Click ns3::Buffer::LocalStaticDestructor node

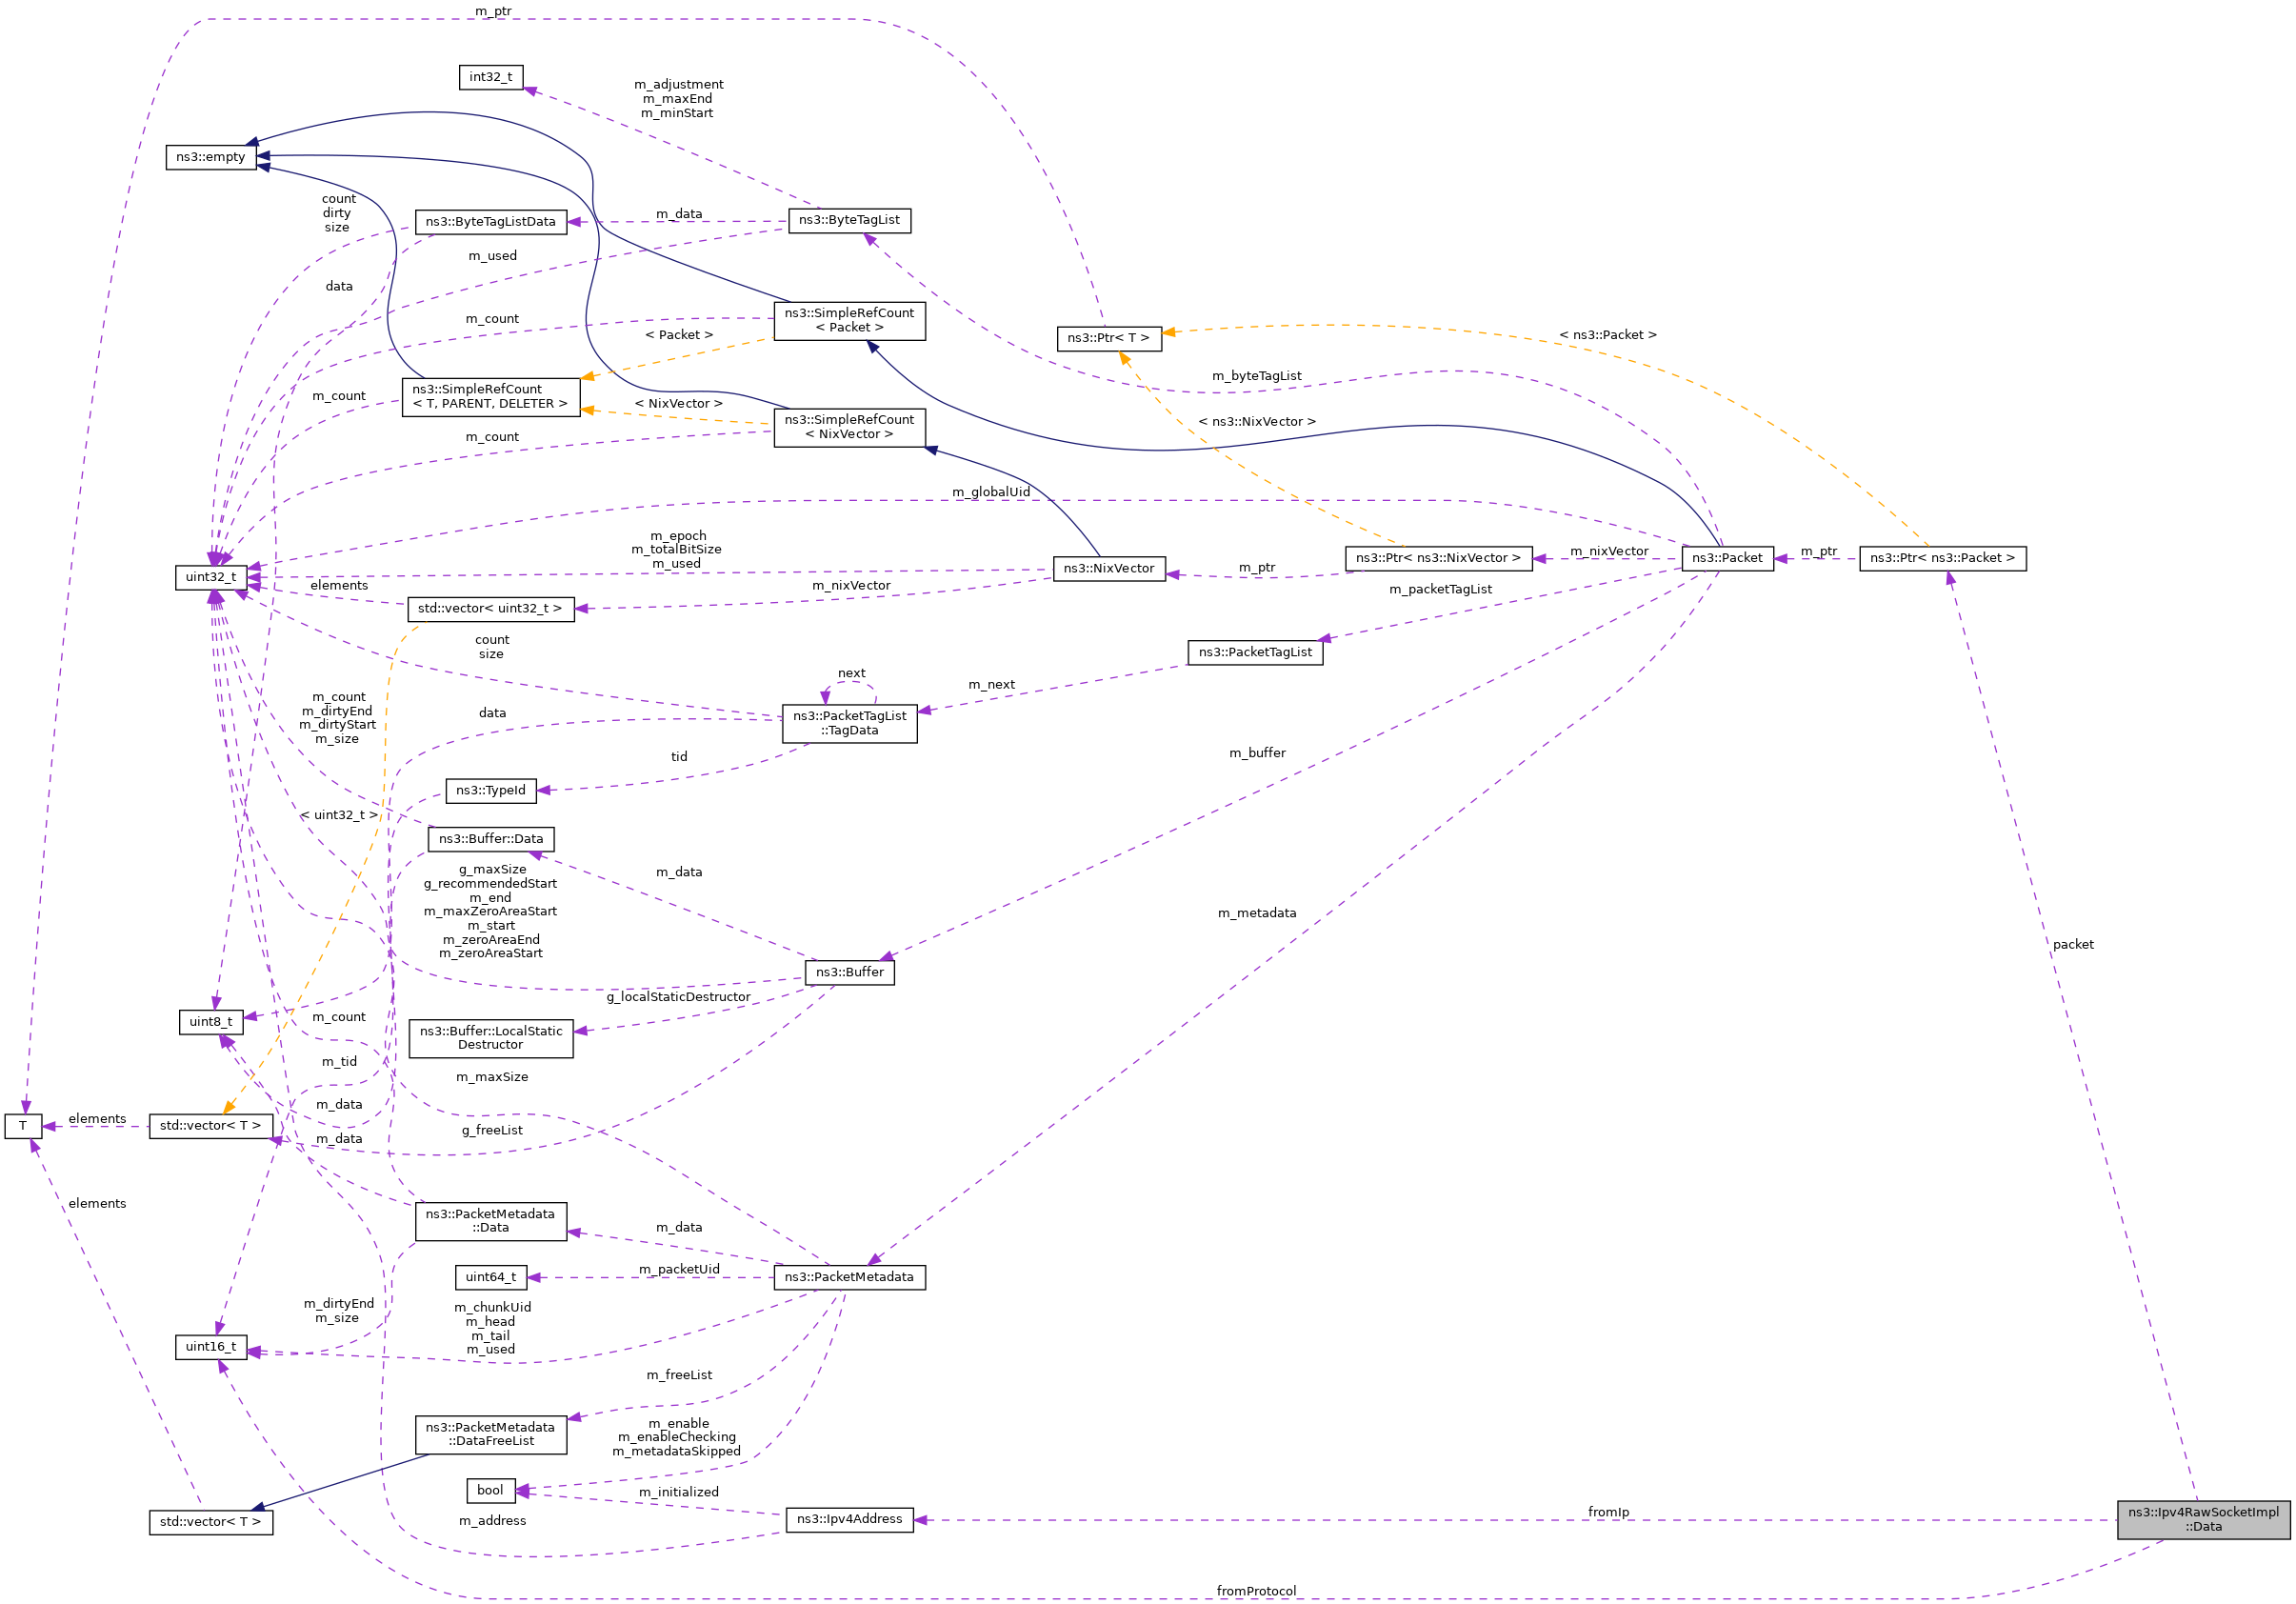491,1039
